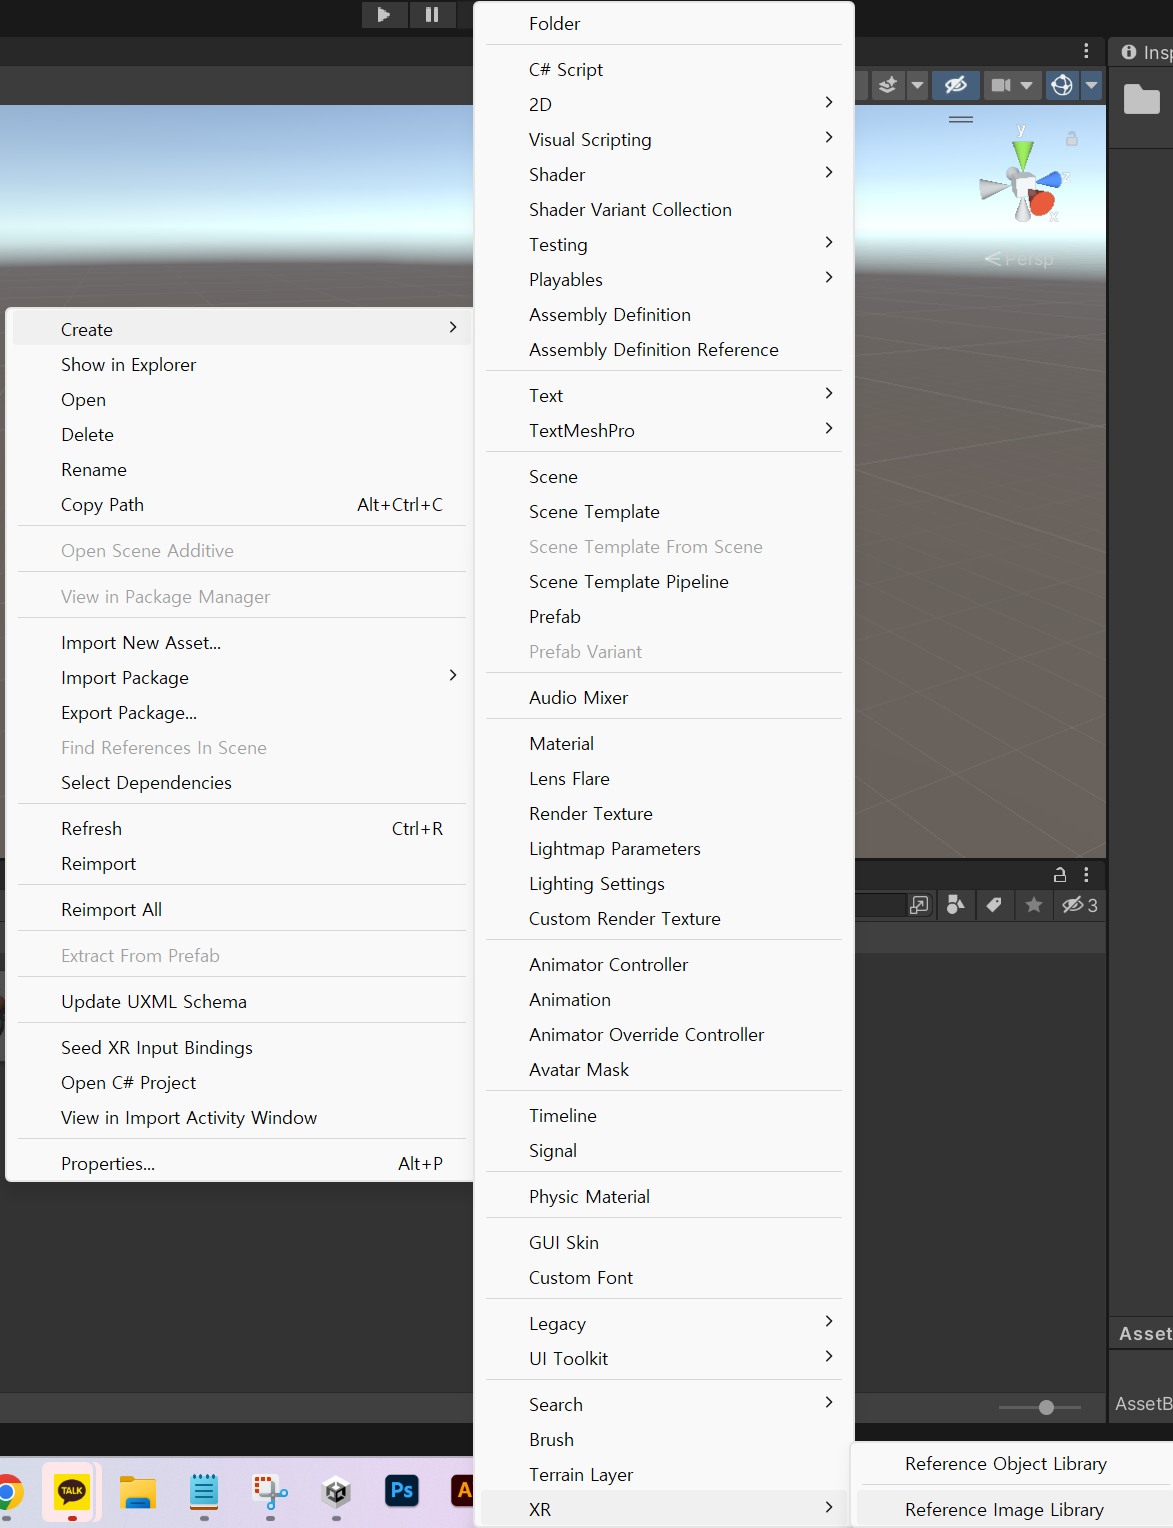The width and height of the screenshot is (1173, 1528).
Task: Open KakaoTalk from the taskbar
Action: click(72, 1492)
